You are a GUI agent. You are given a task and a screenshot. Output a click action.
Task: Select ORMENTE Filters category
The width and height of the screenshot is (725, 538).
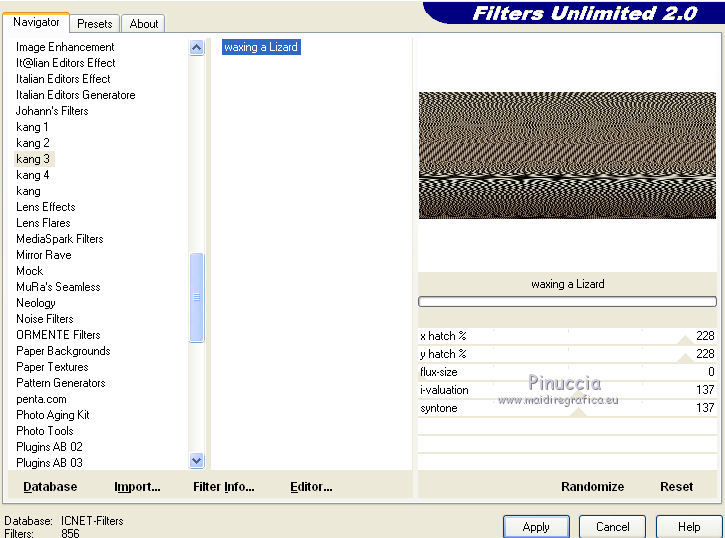[58, 335]
